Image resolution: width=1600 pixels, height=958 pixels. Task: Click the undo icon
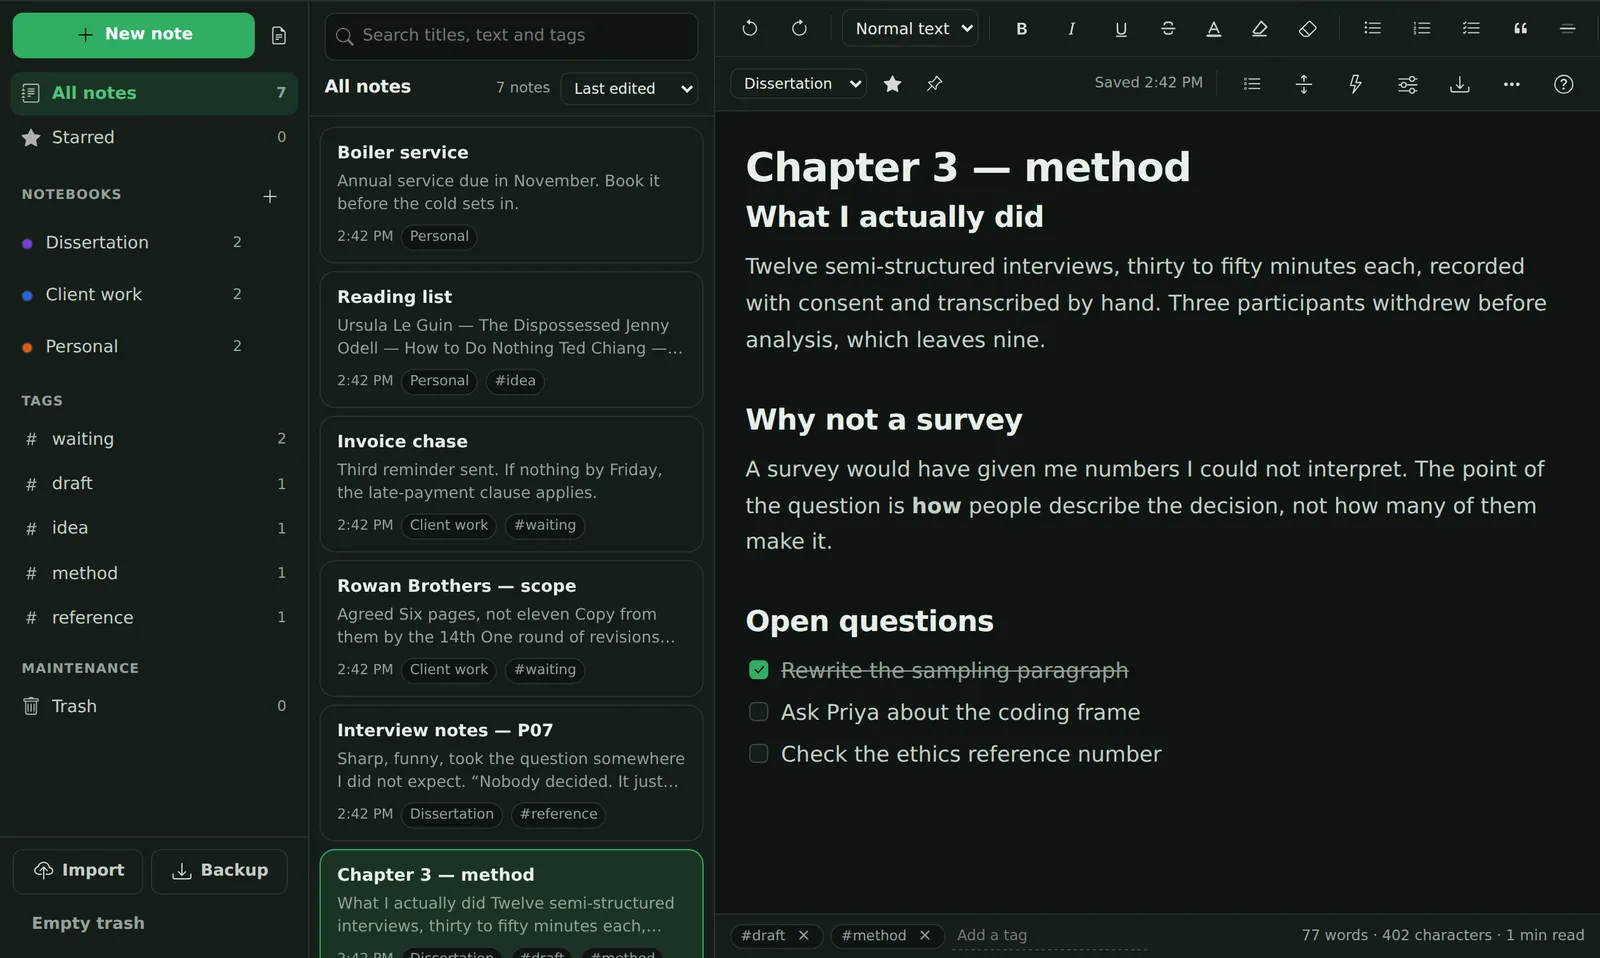tap(750, 29)
